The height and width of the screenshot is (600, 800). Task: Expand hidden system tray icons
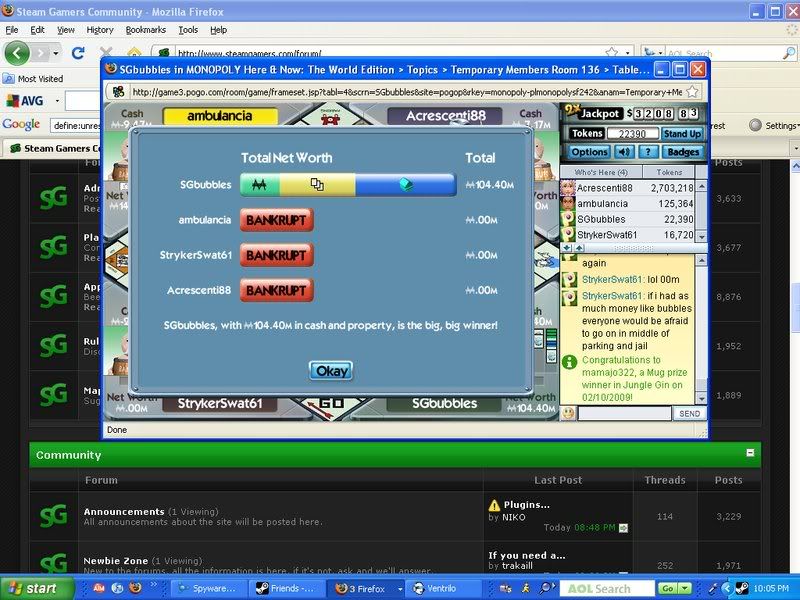[x=727, y=588]
